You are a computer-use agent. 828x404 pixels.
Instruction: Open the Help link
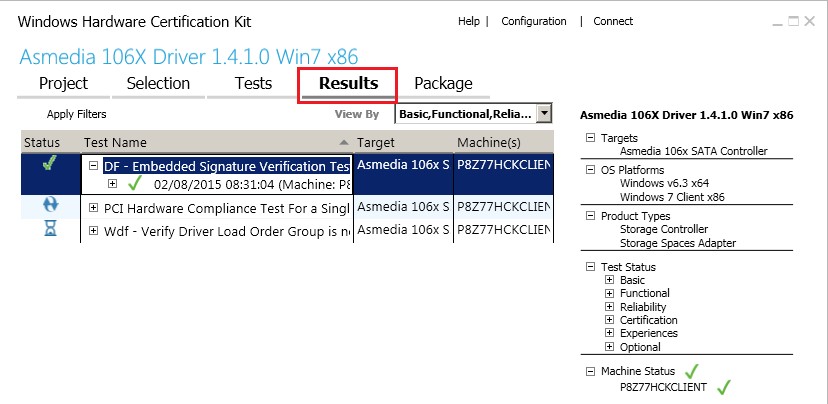469,21
